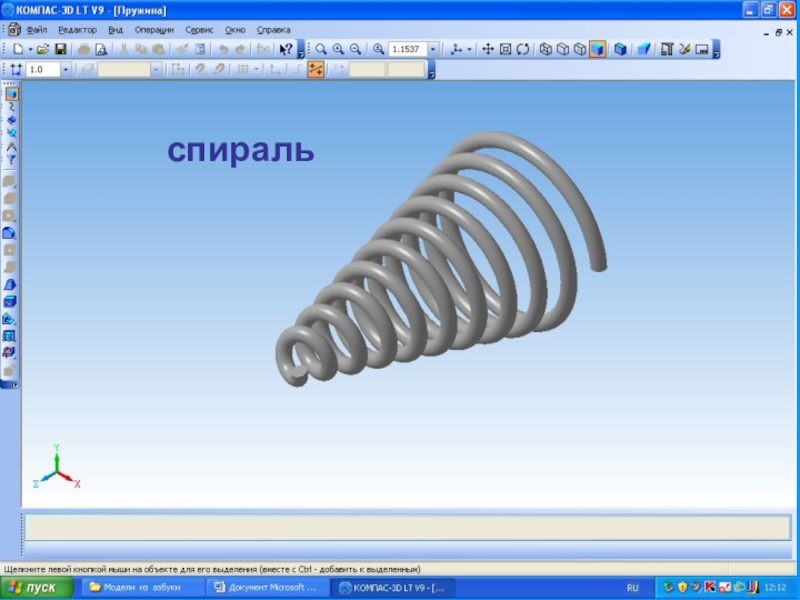Image resolution: width=800 pixels, height=600 pixels.
Task: Click the Kaspersky tray icon
Action: [x=710, y=587]
